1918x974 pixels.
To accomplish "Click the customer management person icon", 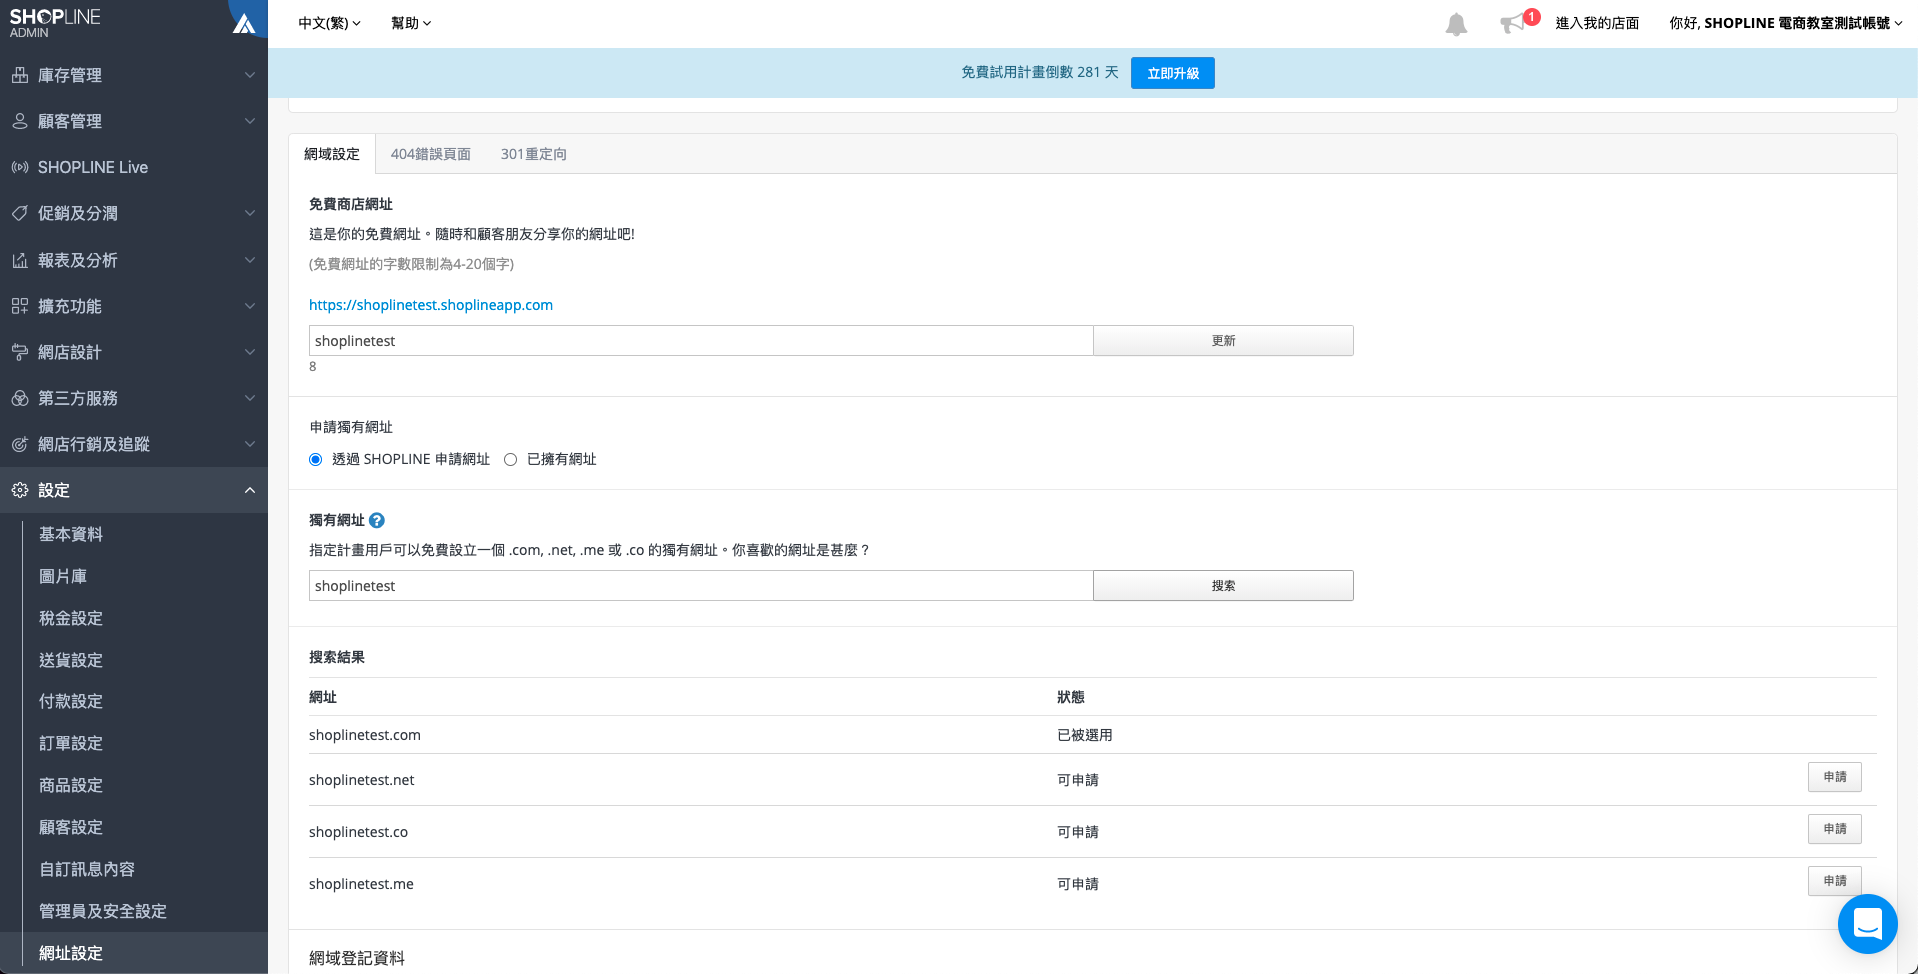I will 20,121.
